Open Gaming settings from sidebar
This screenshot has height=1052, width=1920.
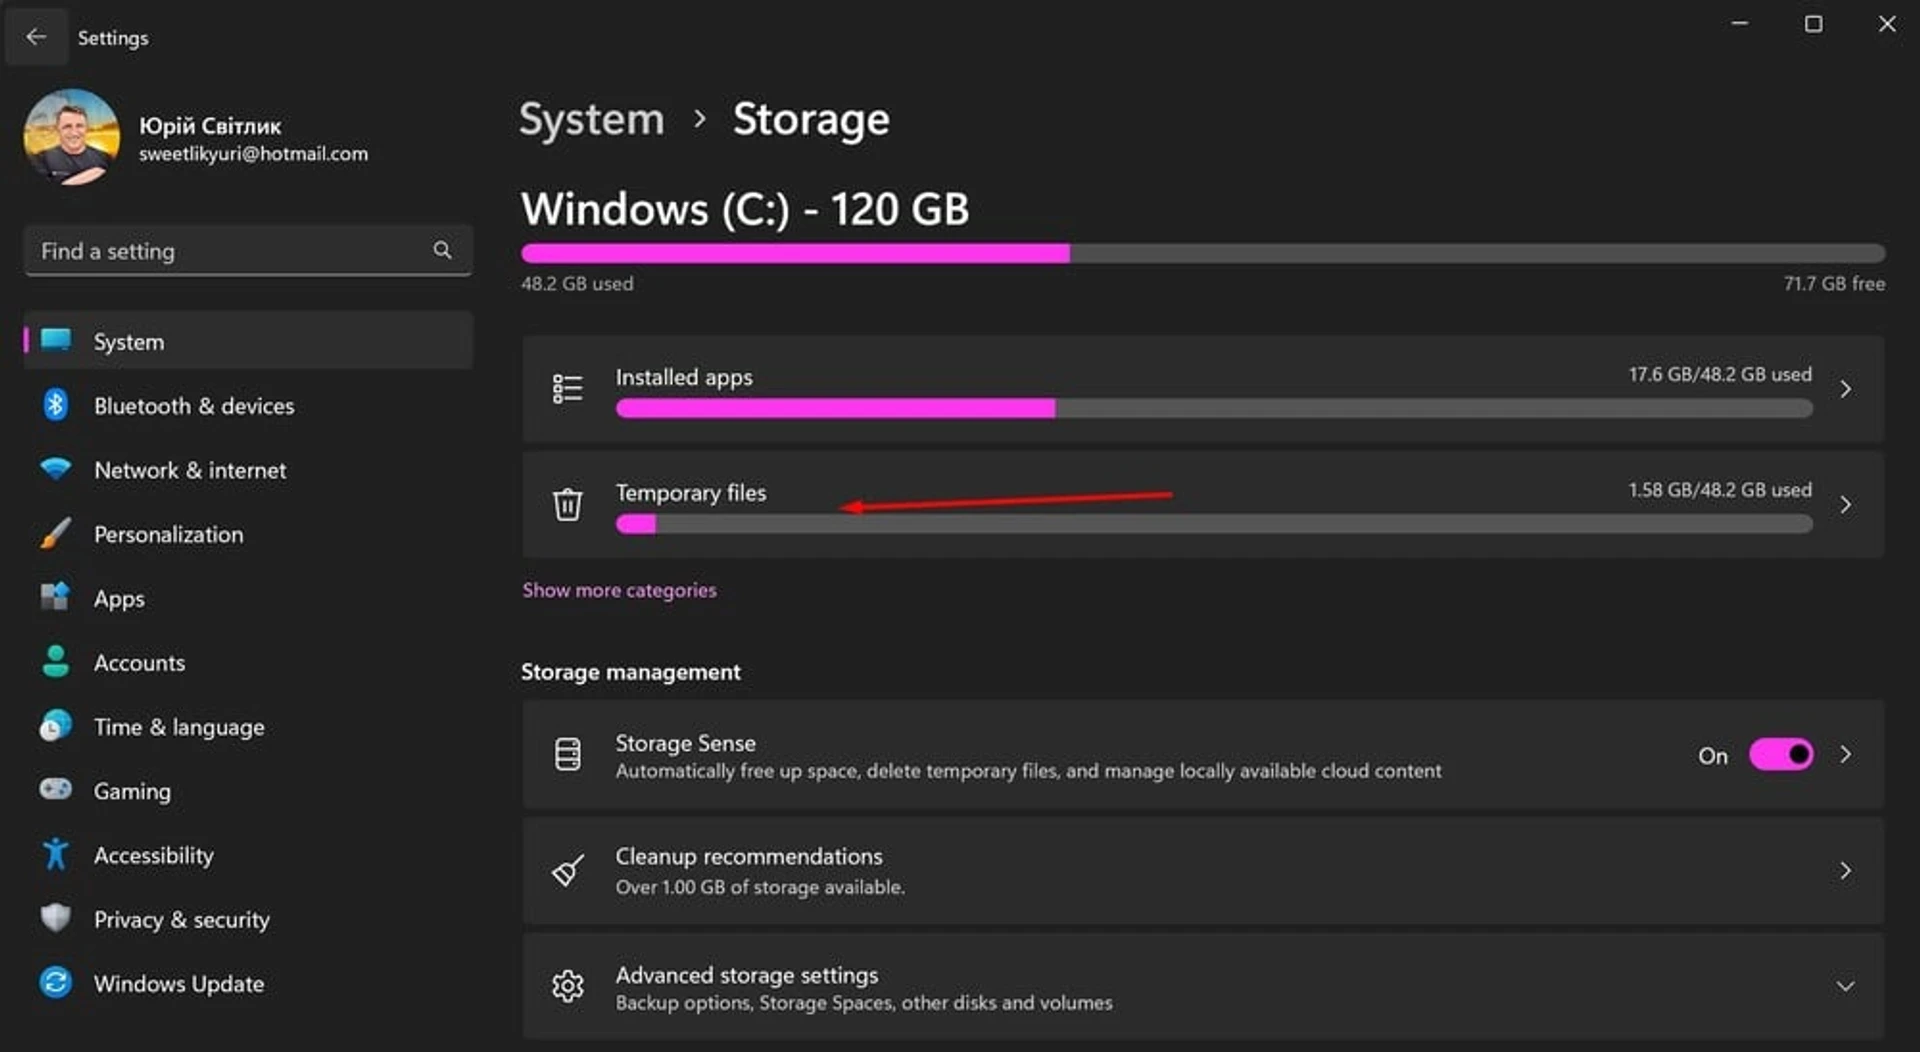coord(248,790)
